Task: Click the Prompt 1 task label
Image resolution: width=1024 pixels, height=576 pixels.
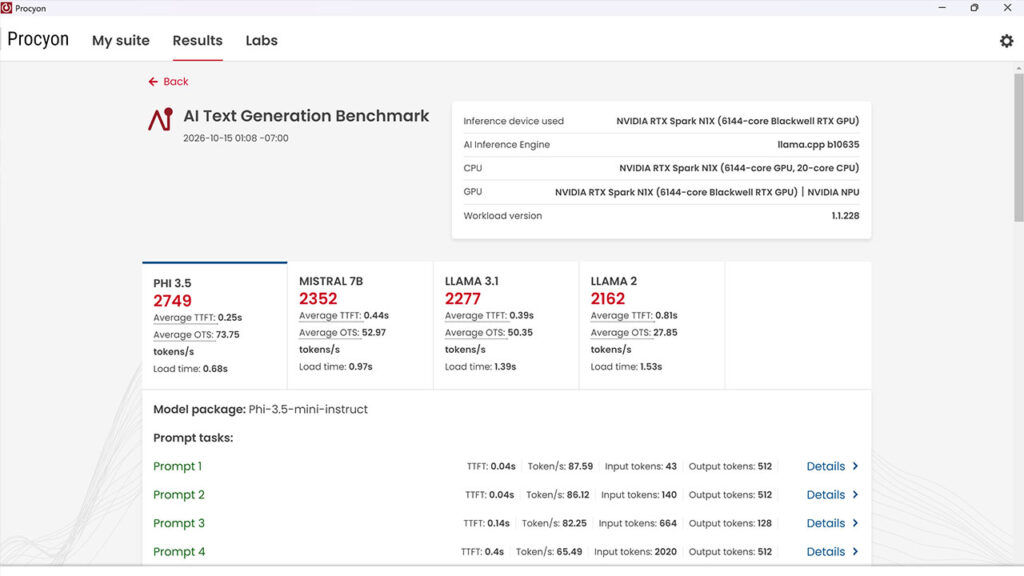Action: pyautogui.click(x=178, y=466)
